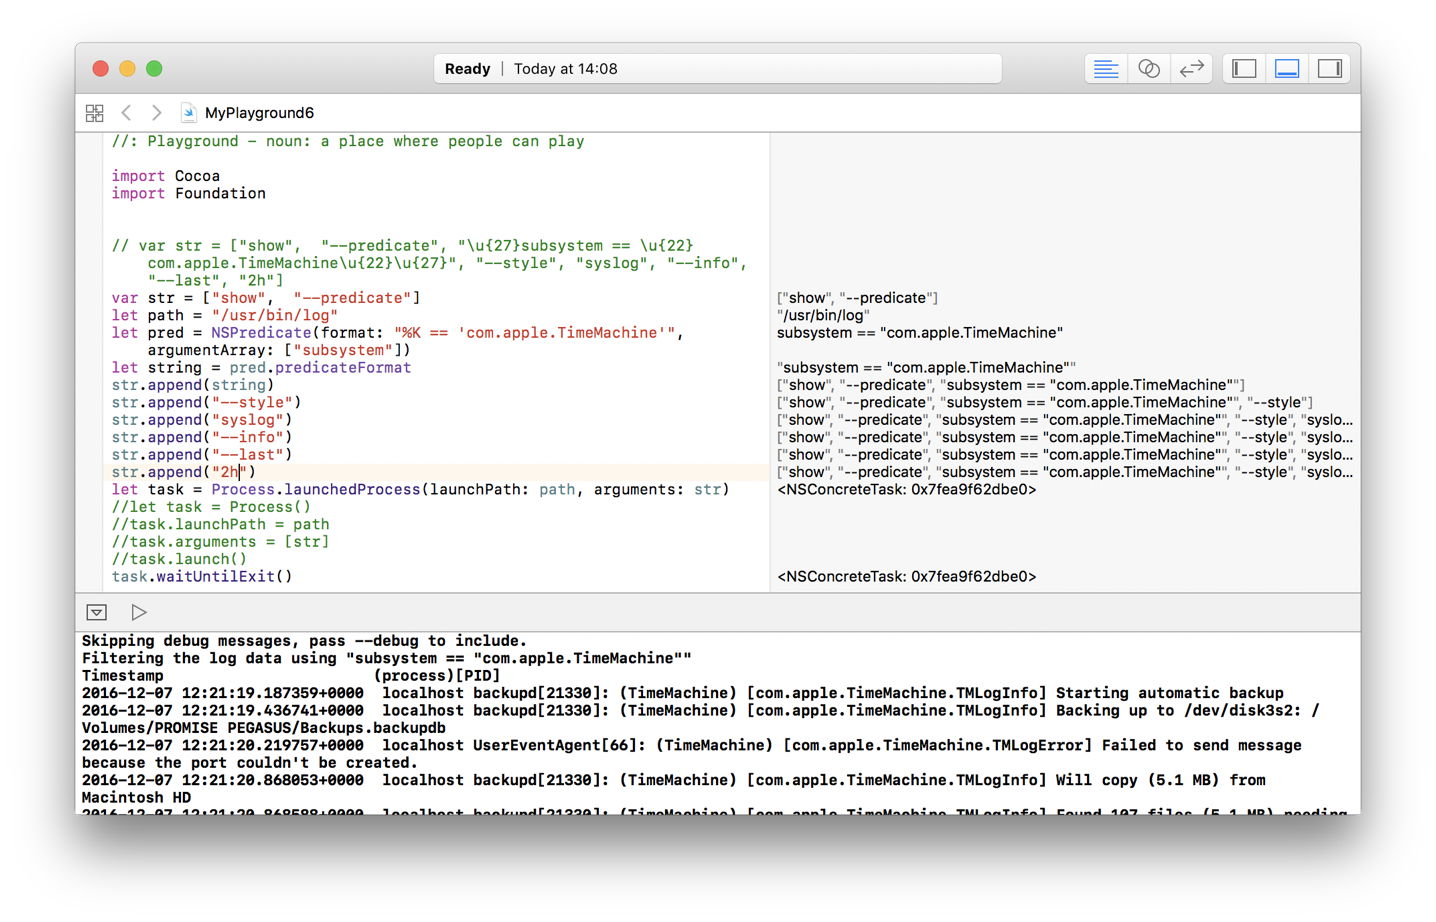Click the first NSConcreteTask result entry

[906, 490]
